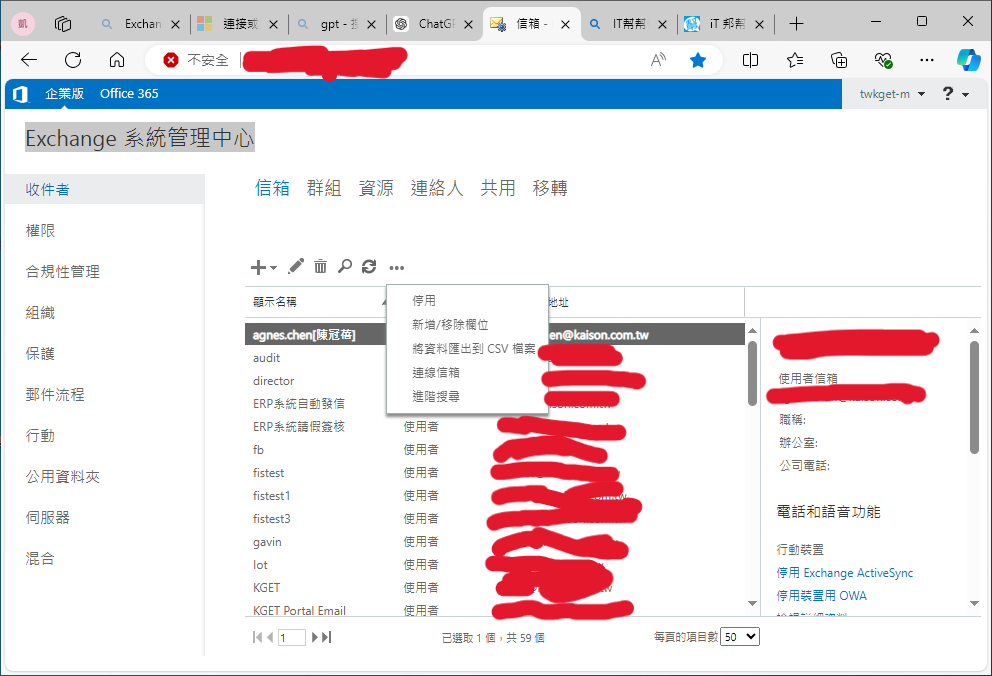Switch to 群組 tab
Viewport: 992px width, 676px height.
coord(324,188)
